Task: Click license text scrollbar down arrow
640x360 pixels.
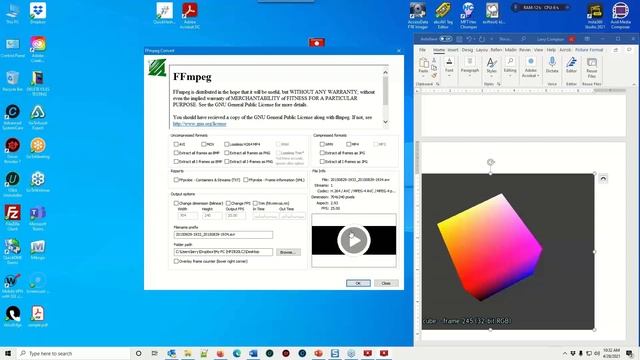Action: [x=385, y=122]
